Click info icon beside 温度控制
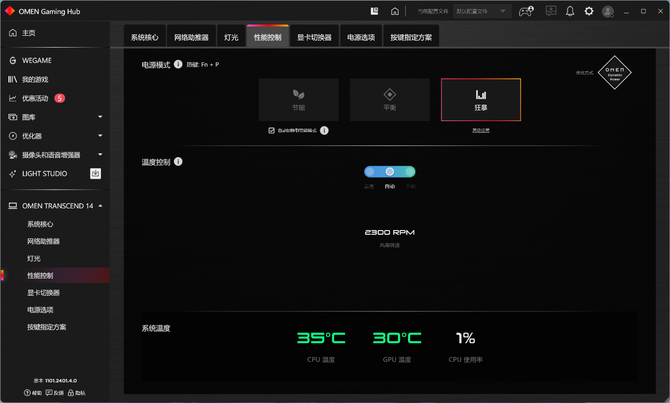 (178, 162)
